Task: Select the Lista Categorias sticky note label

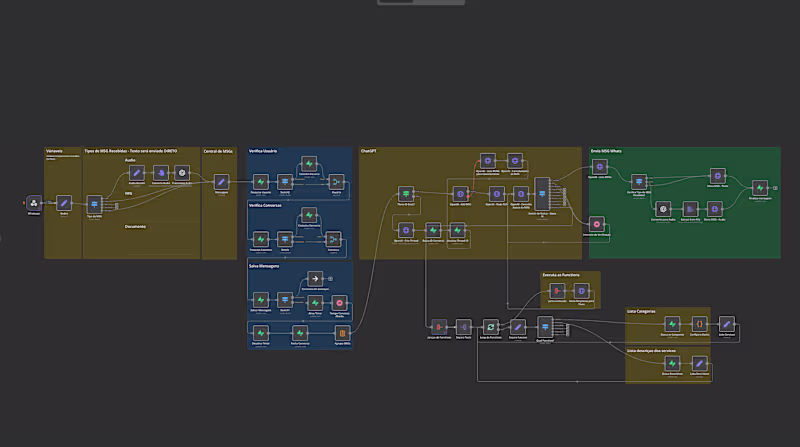Action: coord(641,311)
